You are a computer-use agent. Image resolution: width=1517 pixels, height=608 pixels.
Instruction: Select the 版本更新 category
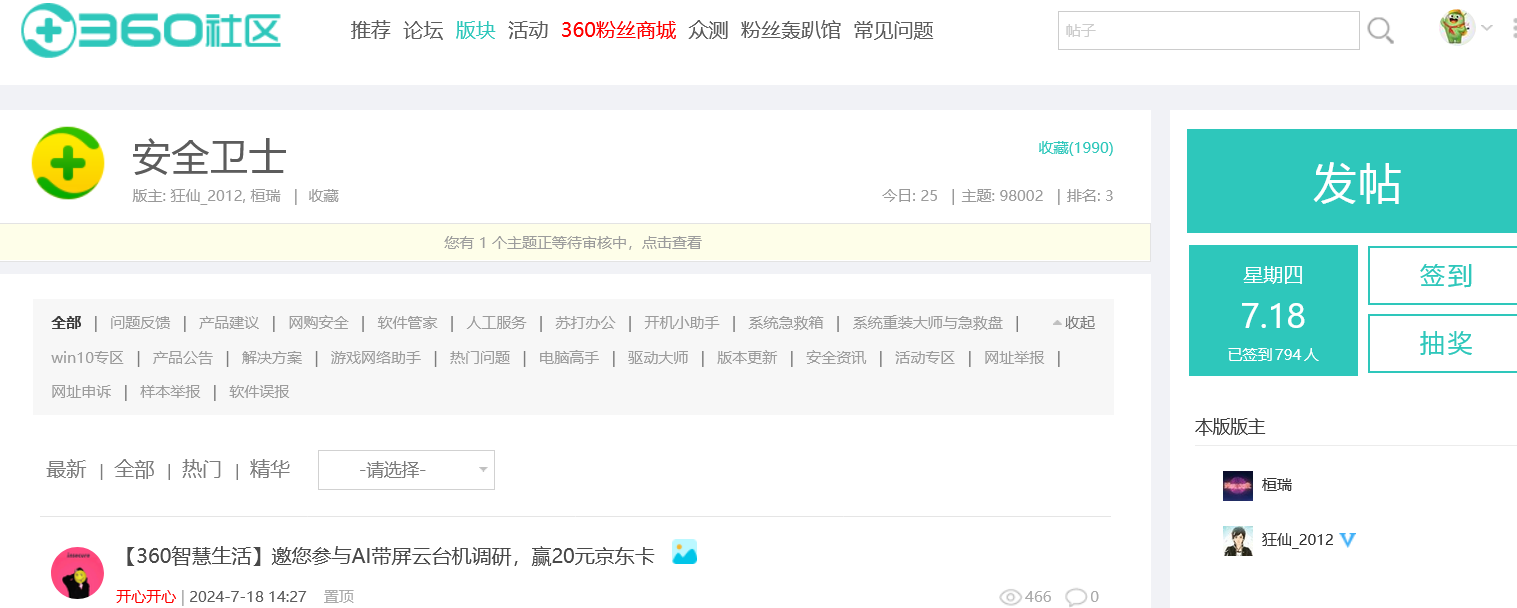click(747, 357)
